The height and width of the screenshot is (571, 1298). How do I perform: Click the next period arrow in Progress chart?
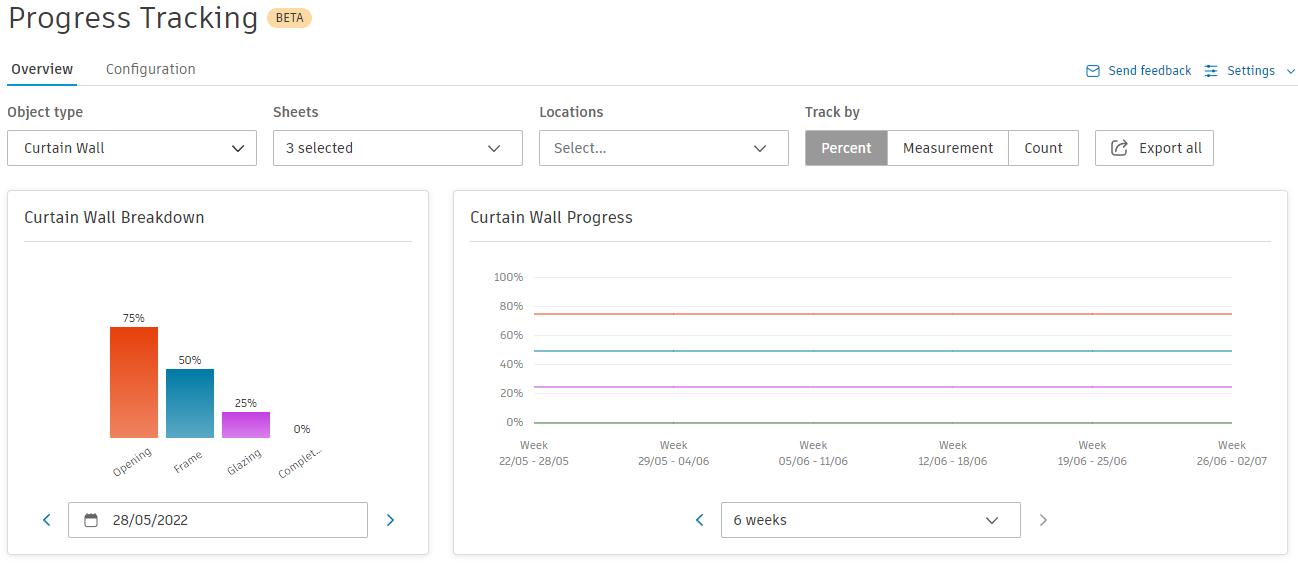1043,520
